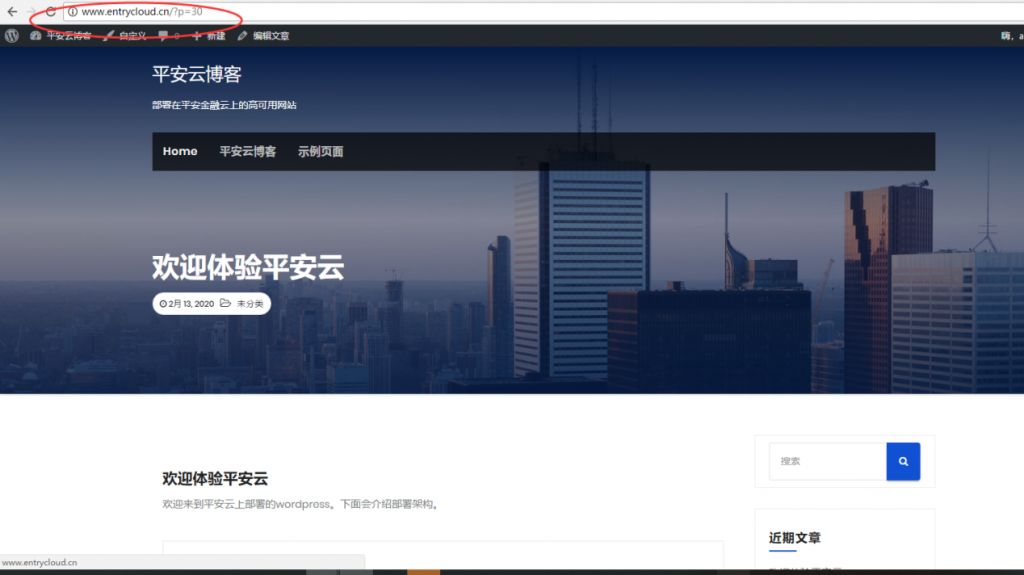
Task: Open 平安云博客 dashboard in admin bar
Action: pyautogui.click(x=61, y=36)
